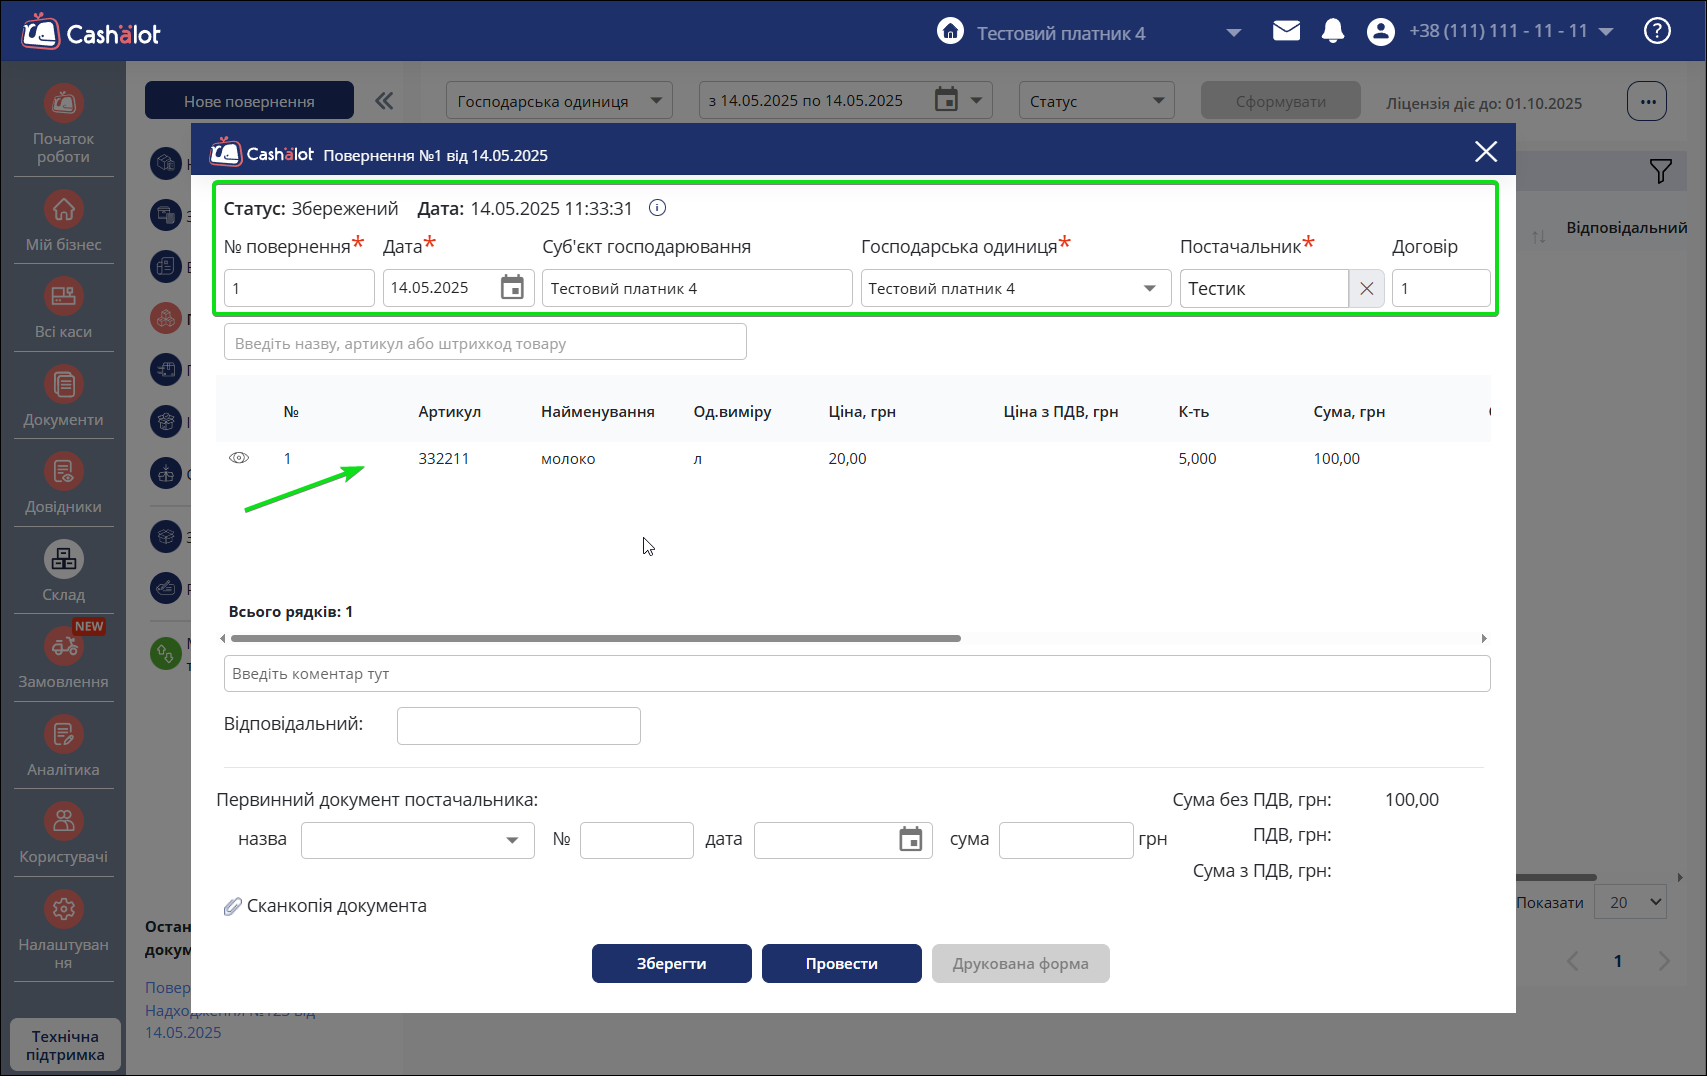1707x1076 pixels.
Task: Open Замовлення sidebar section
Action: point(63,659)
